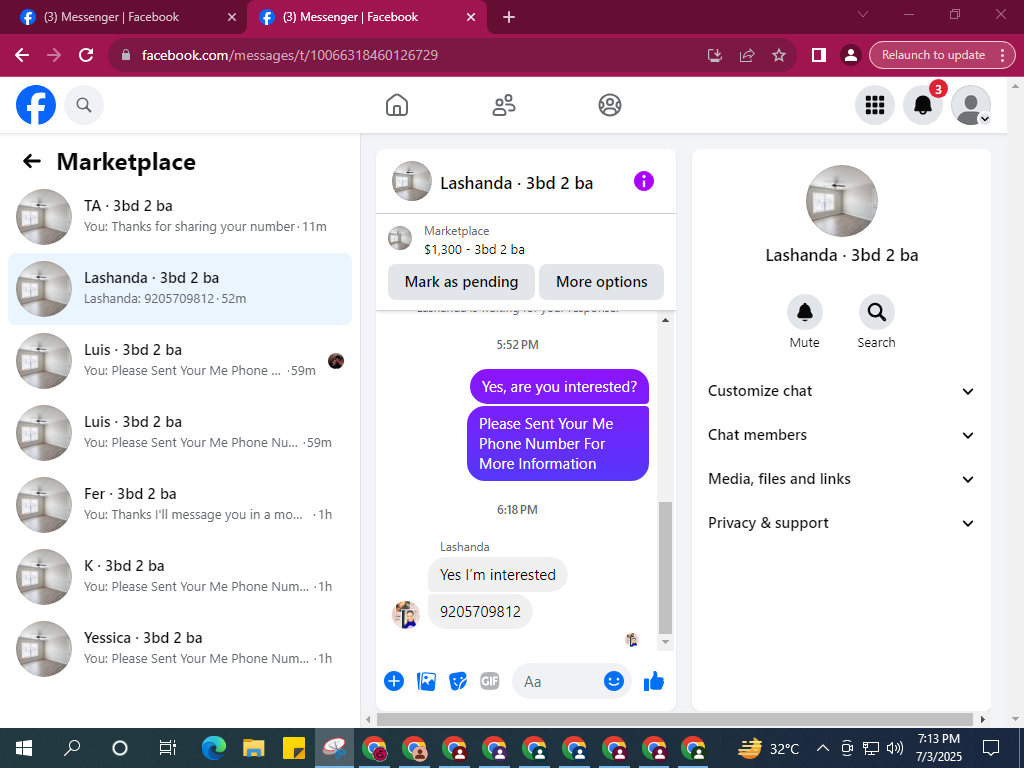Expand Chat members section
Screen dimensions: 1024x768
click(x=841, y=435)
